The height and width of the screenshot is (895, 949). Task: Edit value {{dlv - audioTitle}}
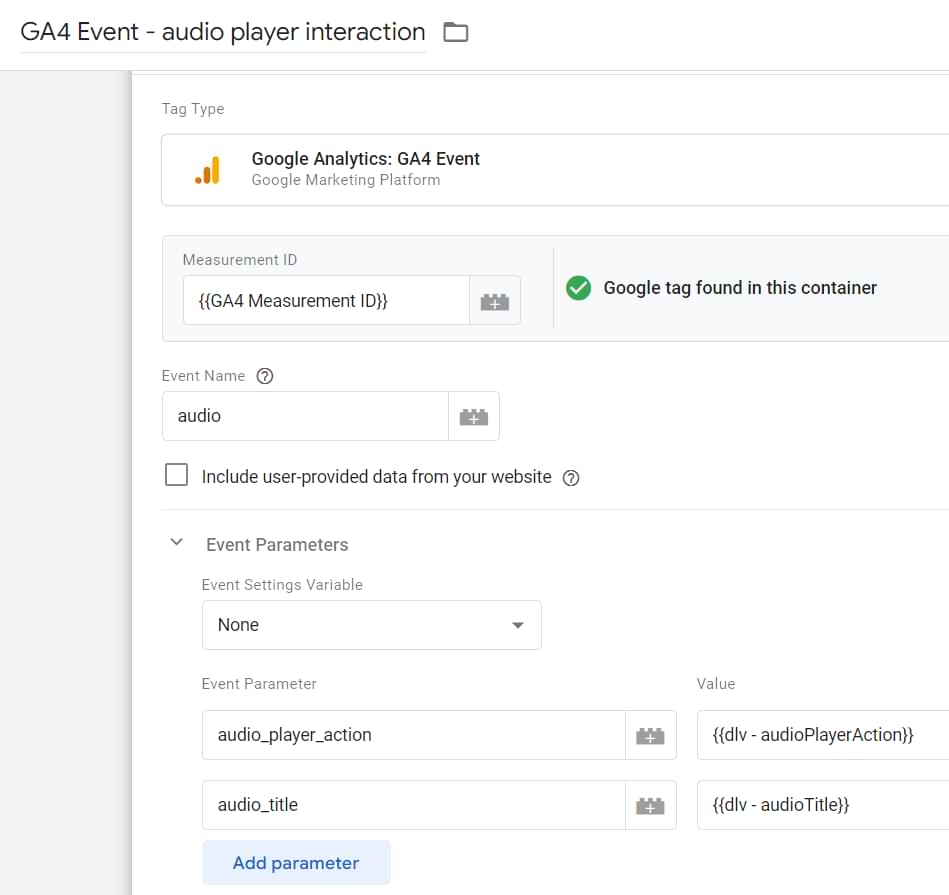click(x=823, y=805)
